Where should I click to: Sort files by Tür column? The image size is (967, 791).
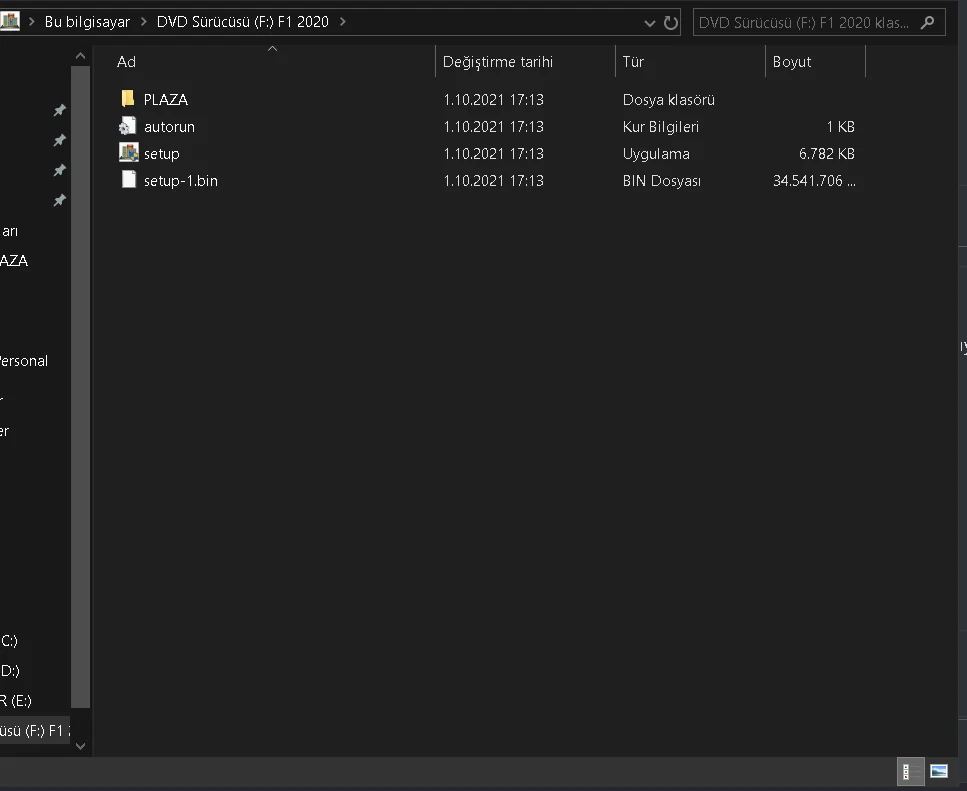pyautogui.click(x=633, y=62)
